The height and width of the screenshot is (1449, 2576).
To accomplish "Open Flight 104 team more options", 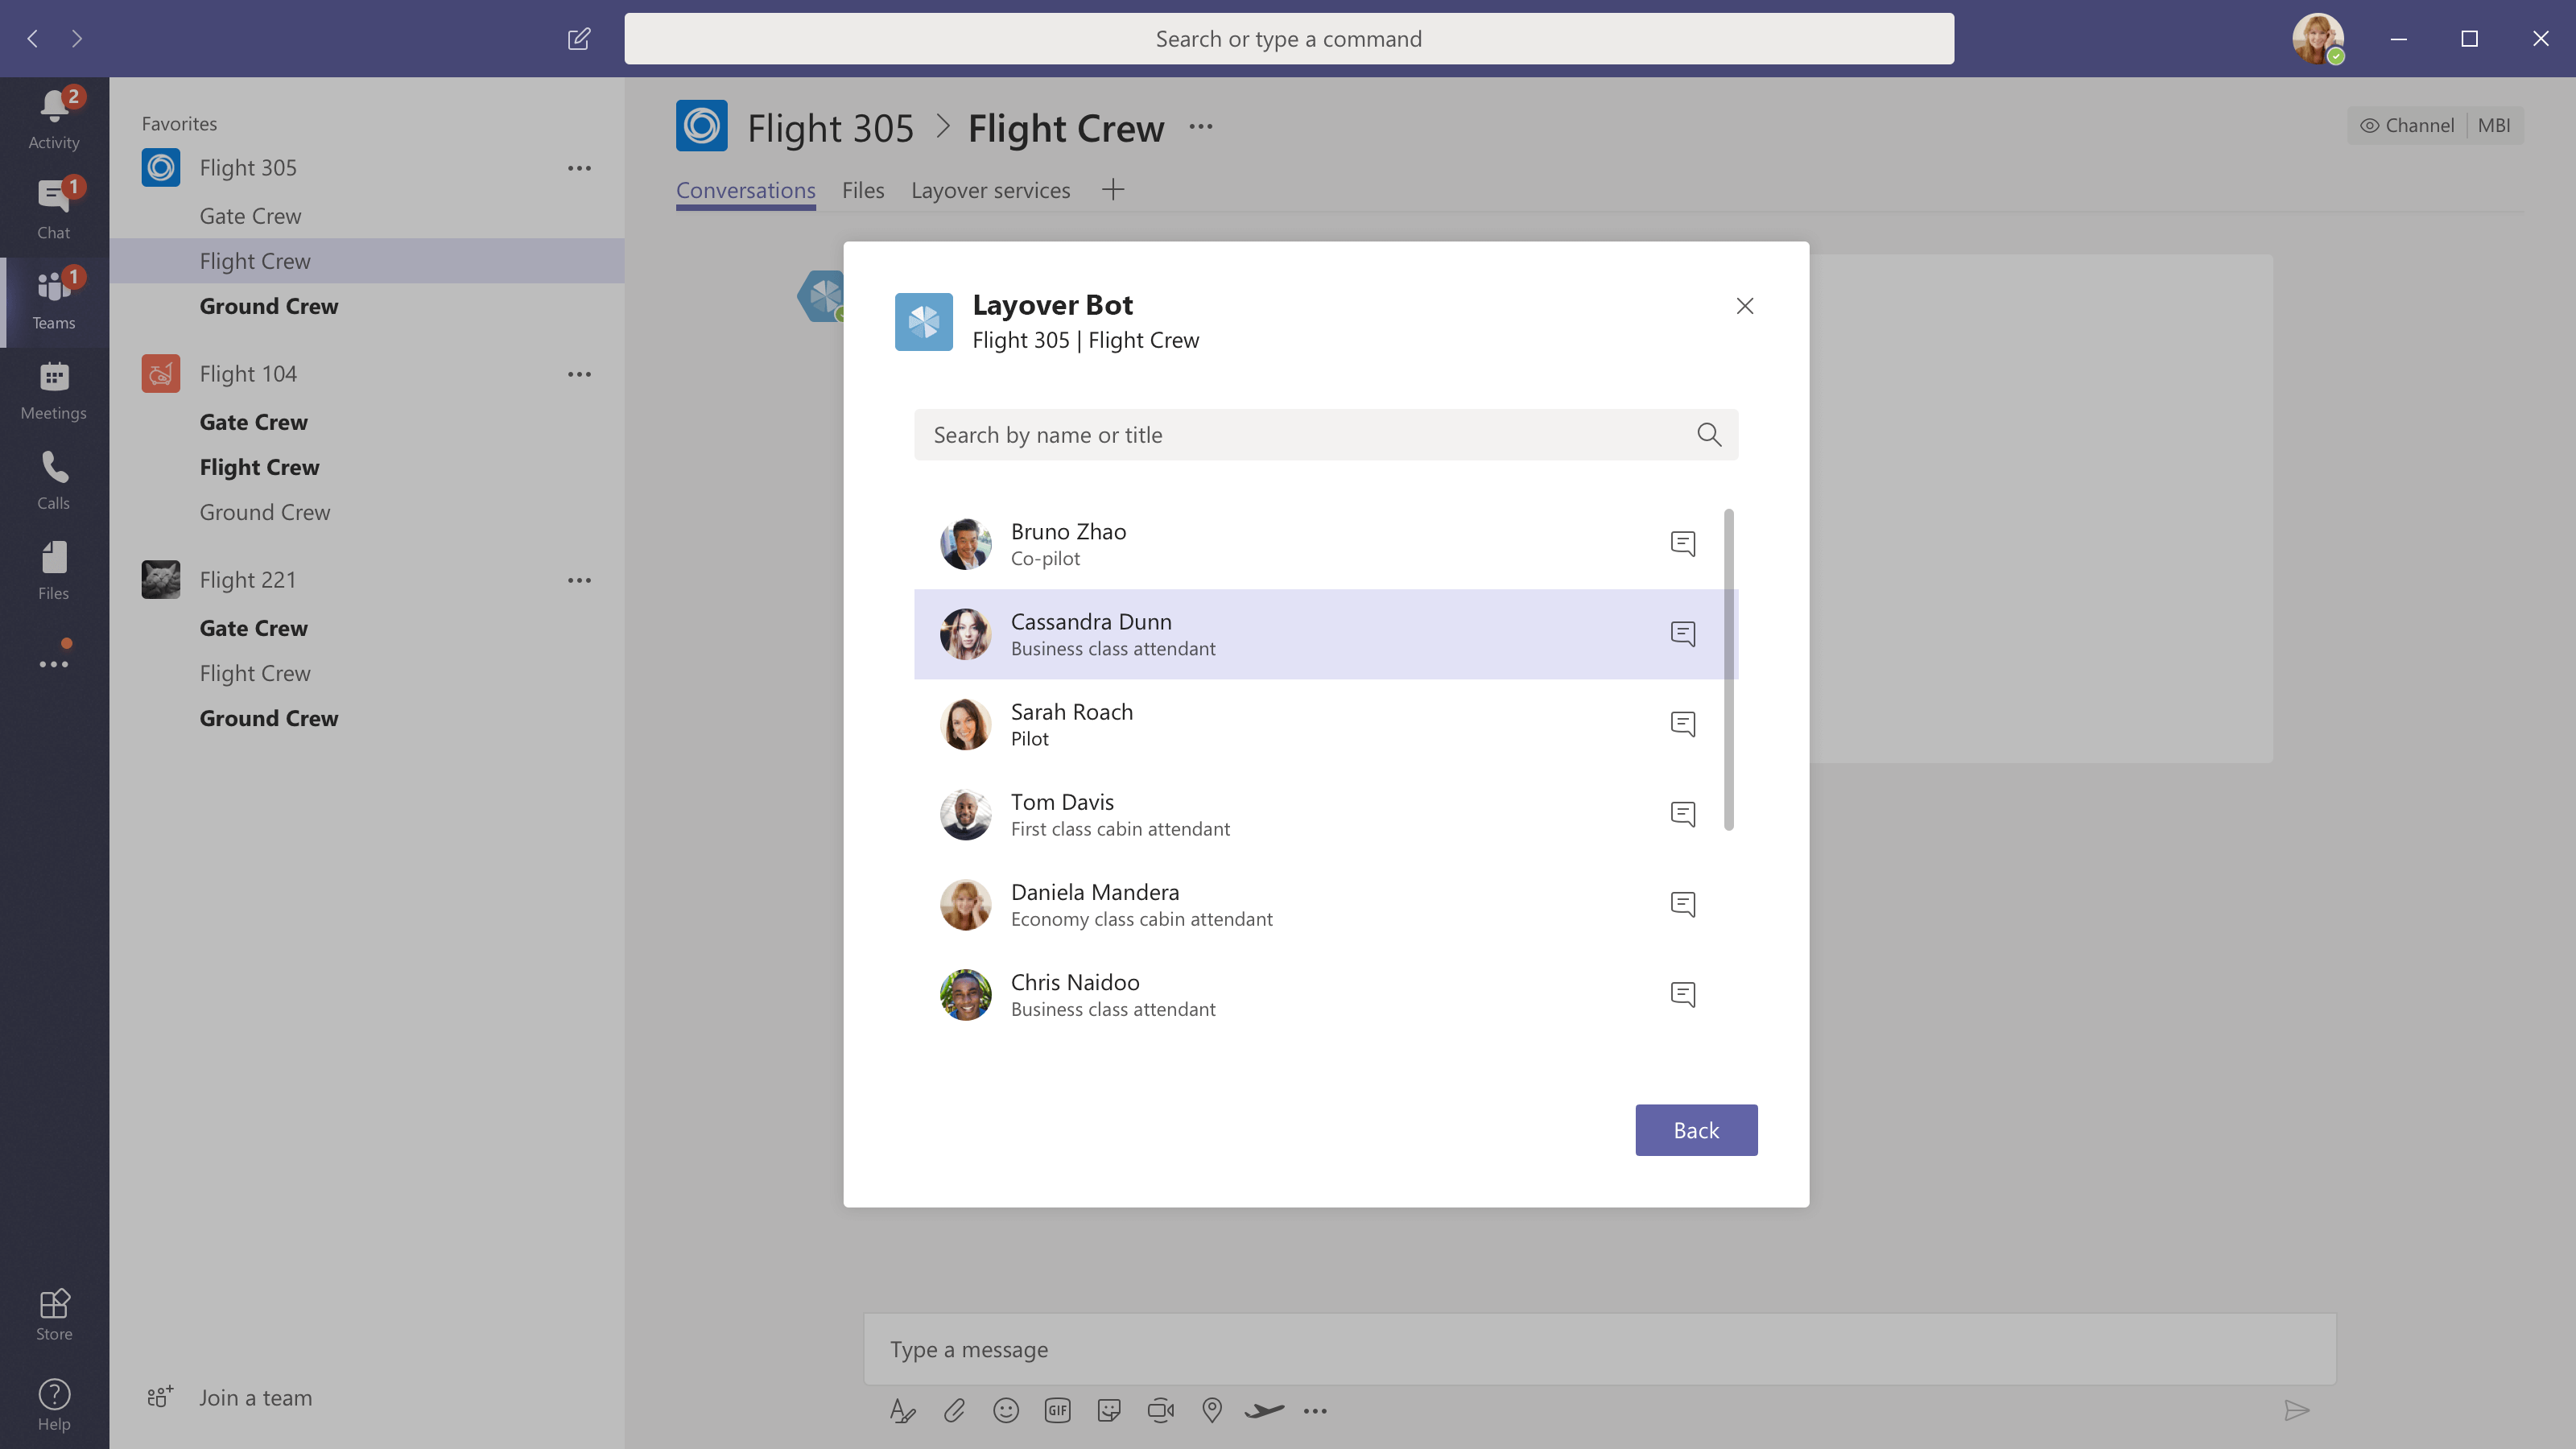I will 579,374.
